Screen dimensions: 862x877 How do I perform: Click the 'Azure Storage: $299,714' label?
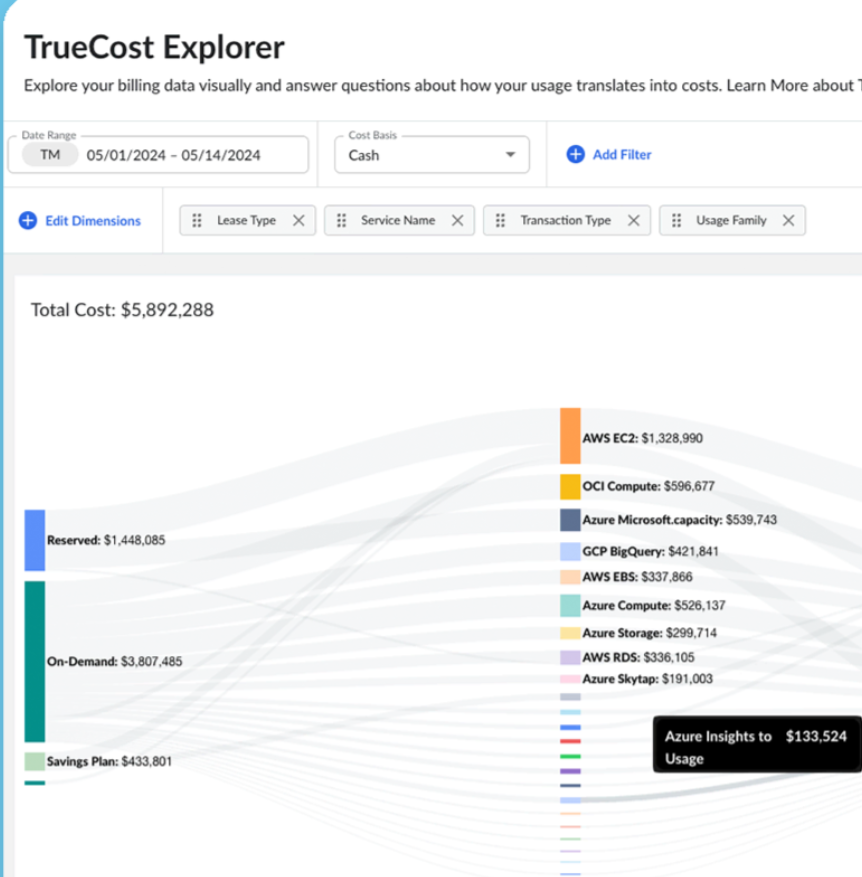pos(649,633)
